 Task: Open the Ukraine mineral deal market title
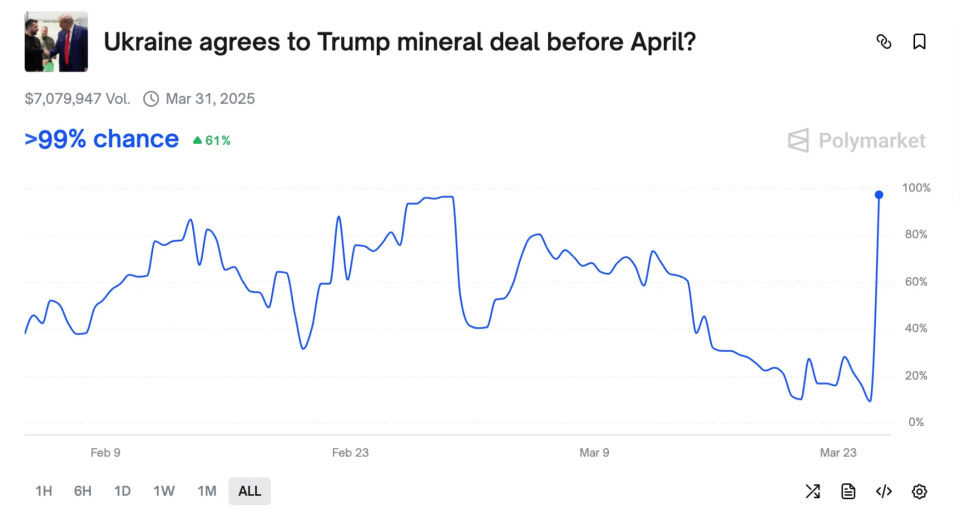pos(400,42)
